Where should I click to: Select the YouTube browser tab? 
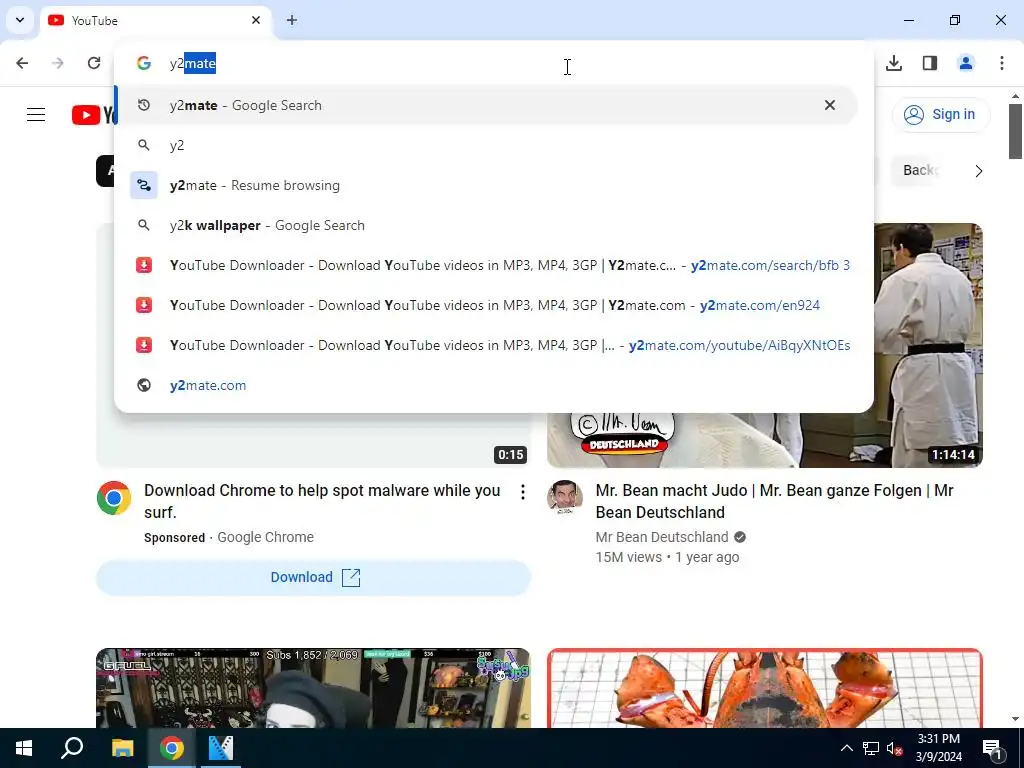(155, 20)
